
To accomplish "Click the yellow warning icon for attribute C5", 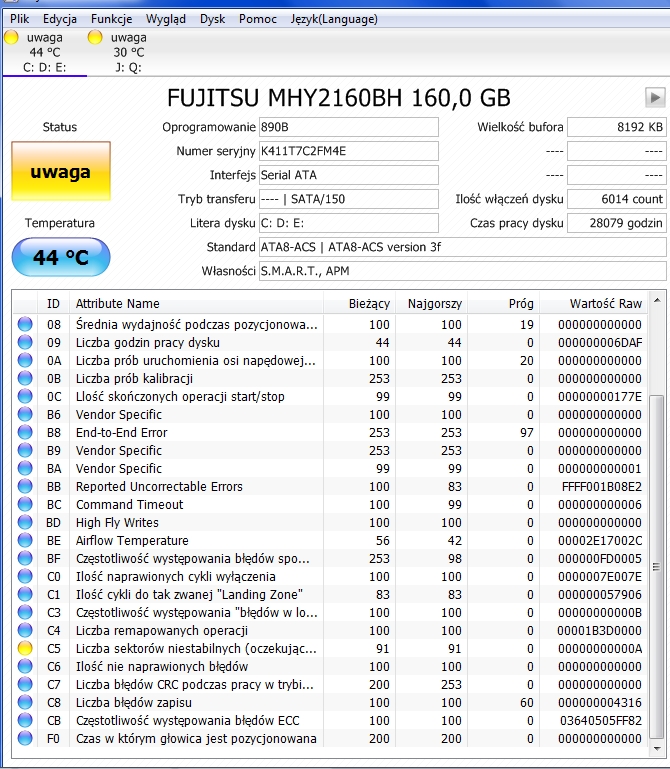I will (25, 648).
